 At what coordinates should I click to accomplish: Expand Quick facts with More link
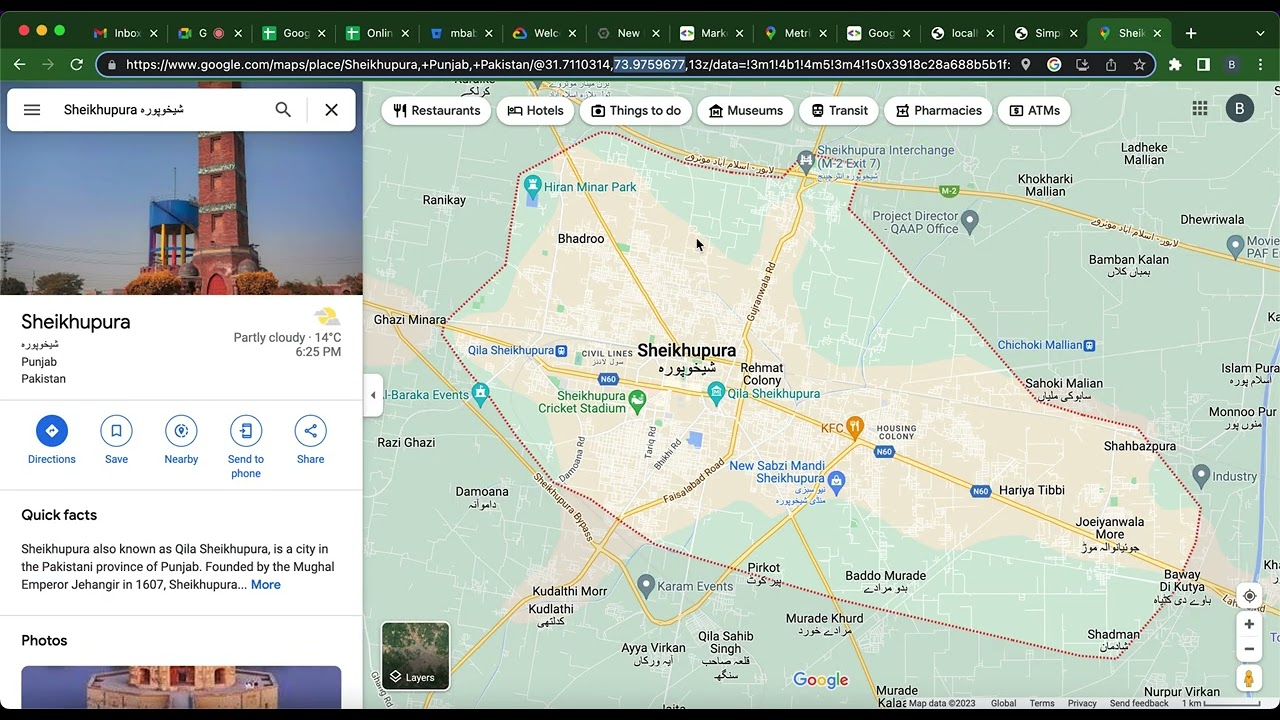pos(265,585)
